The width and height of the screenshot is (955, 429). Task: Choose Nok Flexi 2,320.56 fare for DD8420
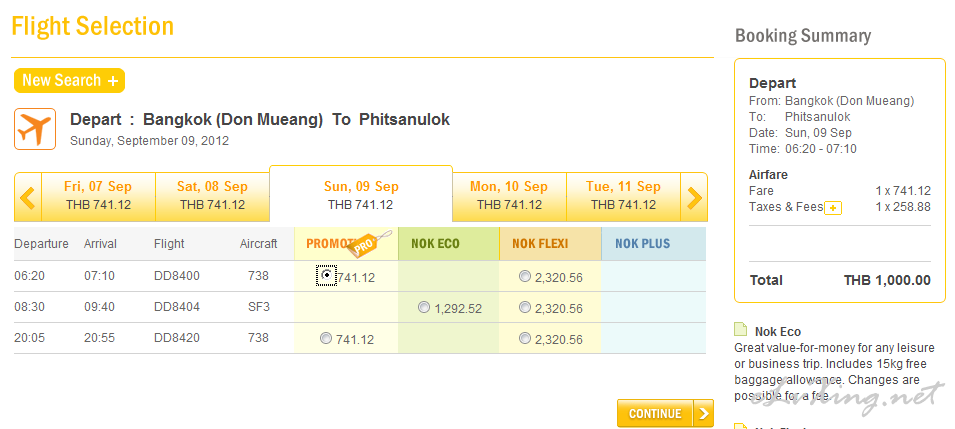click(x=525, y=339)
